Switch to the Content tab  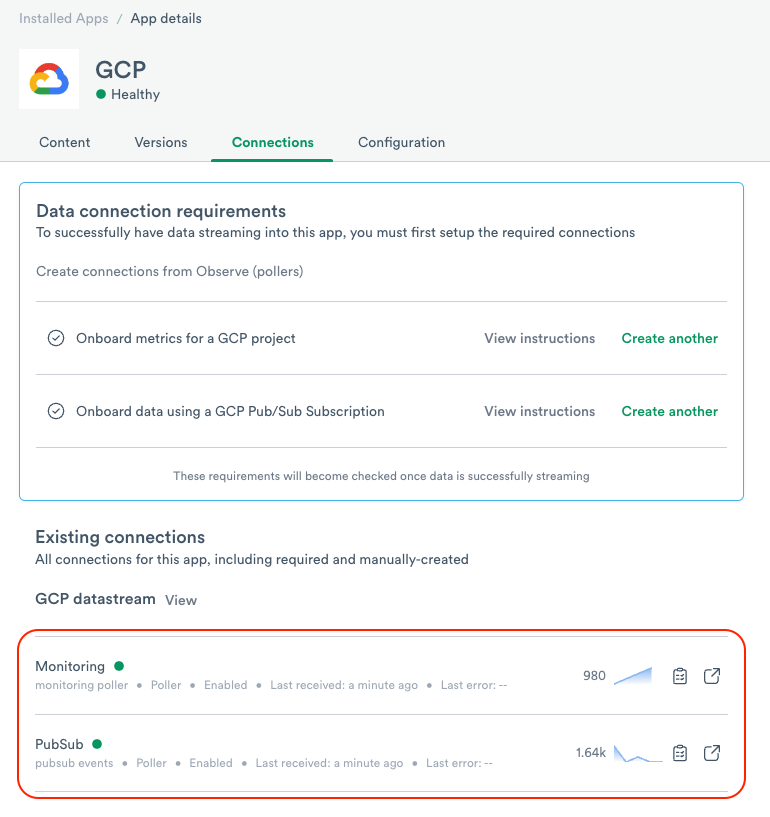[x=65, y=142]
